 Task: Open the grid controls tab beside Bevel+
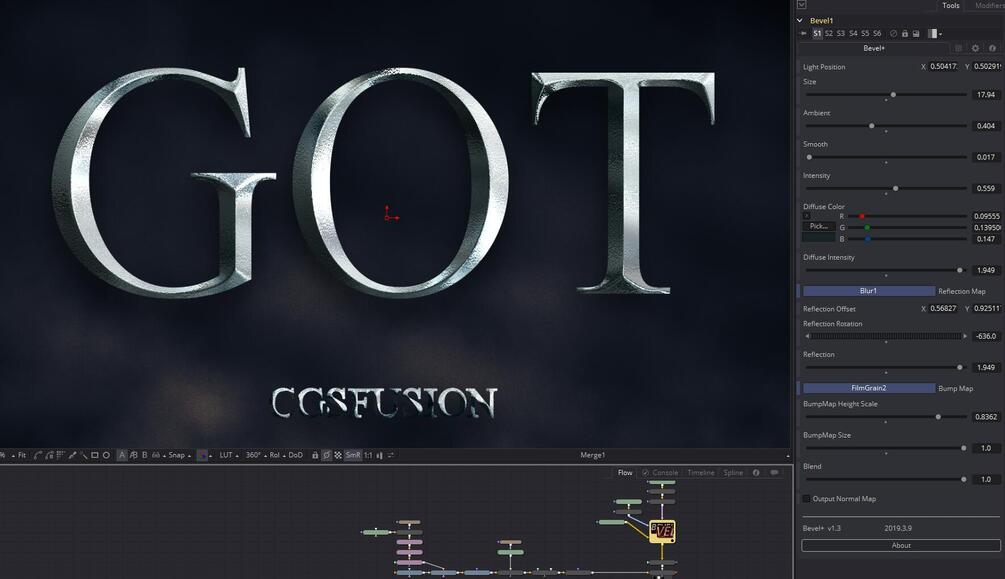pyautogui.click(x=958, y=48)
